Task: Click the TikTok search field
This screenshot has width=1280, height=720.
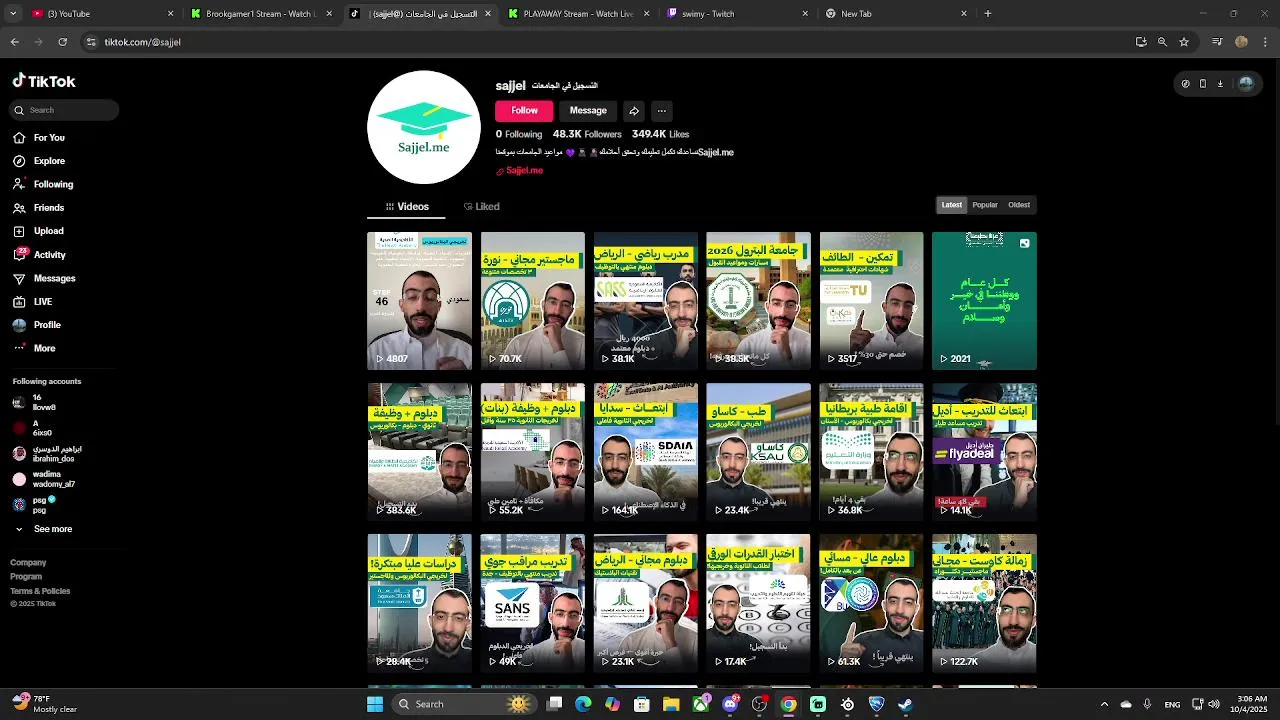Action: pyautogui.click(x=65, y=110)
